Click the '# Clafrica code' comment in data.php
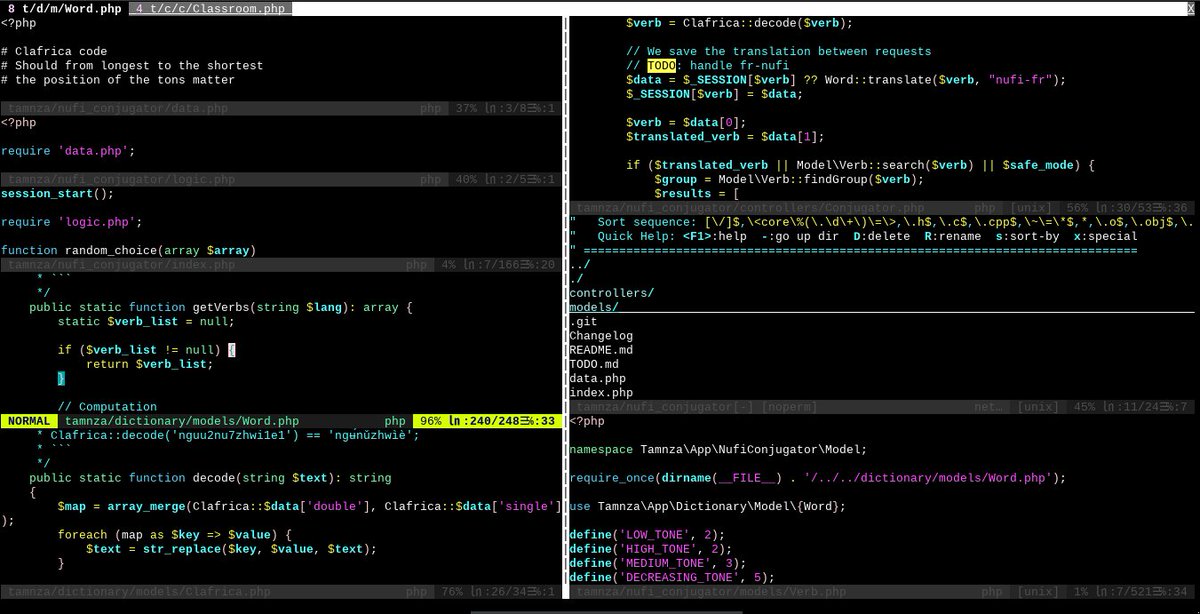The width and height of the screenshot is (1200, 614). pos(54,51)
